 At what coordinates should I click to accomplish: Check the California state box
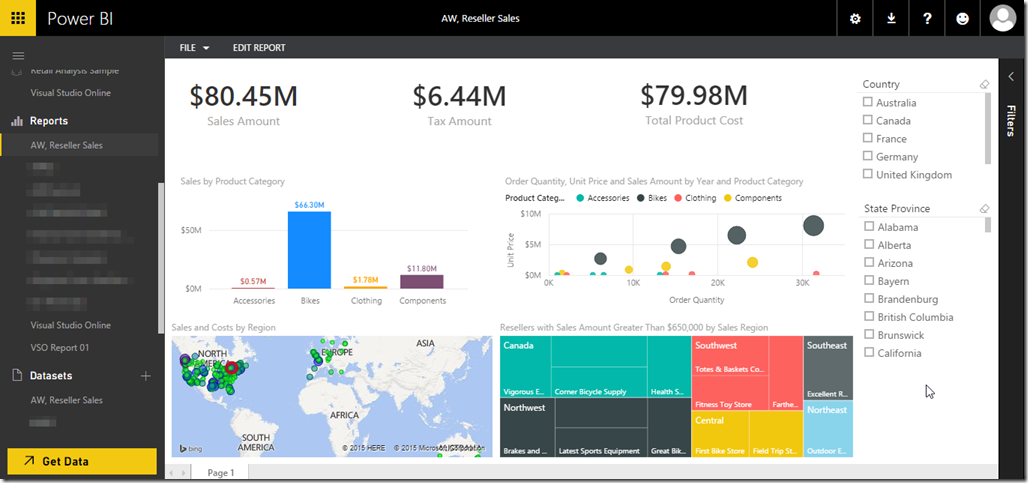coord(869,353)
